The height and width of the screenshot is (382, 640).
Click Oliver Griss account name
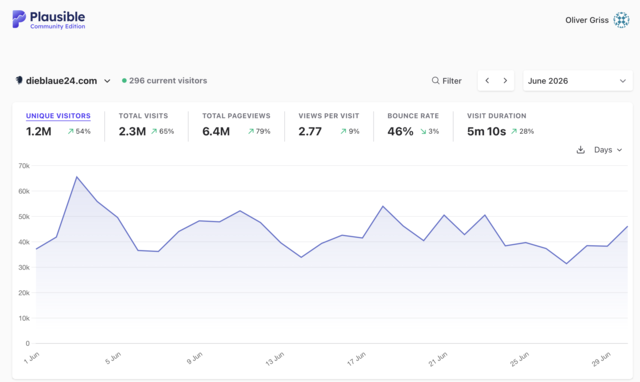587,20
